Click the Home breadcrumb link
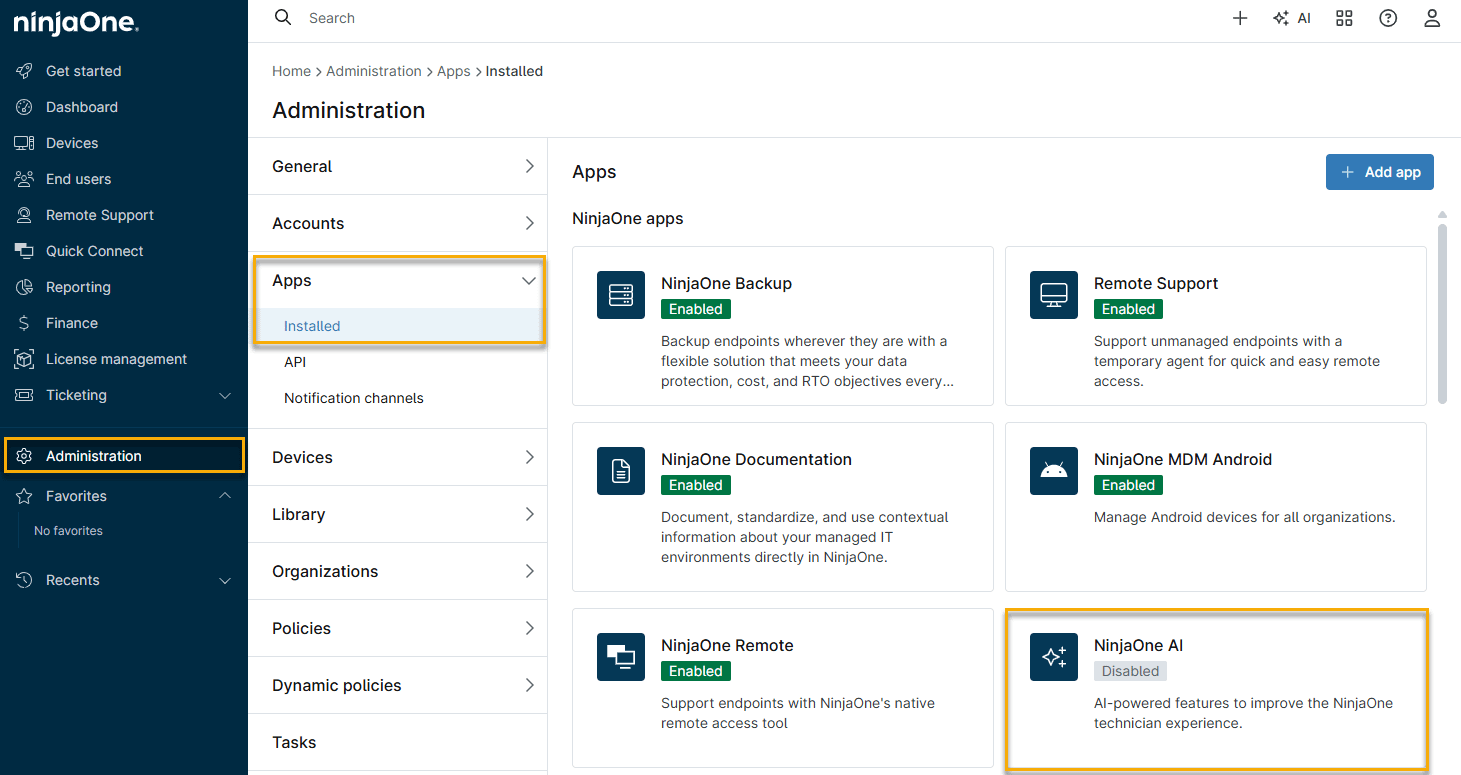Screen dimensions: 1461x775 tap(291, 71)
